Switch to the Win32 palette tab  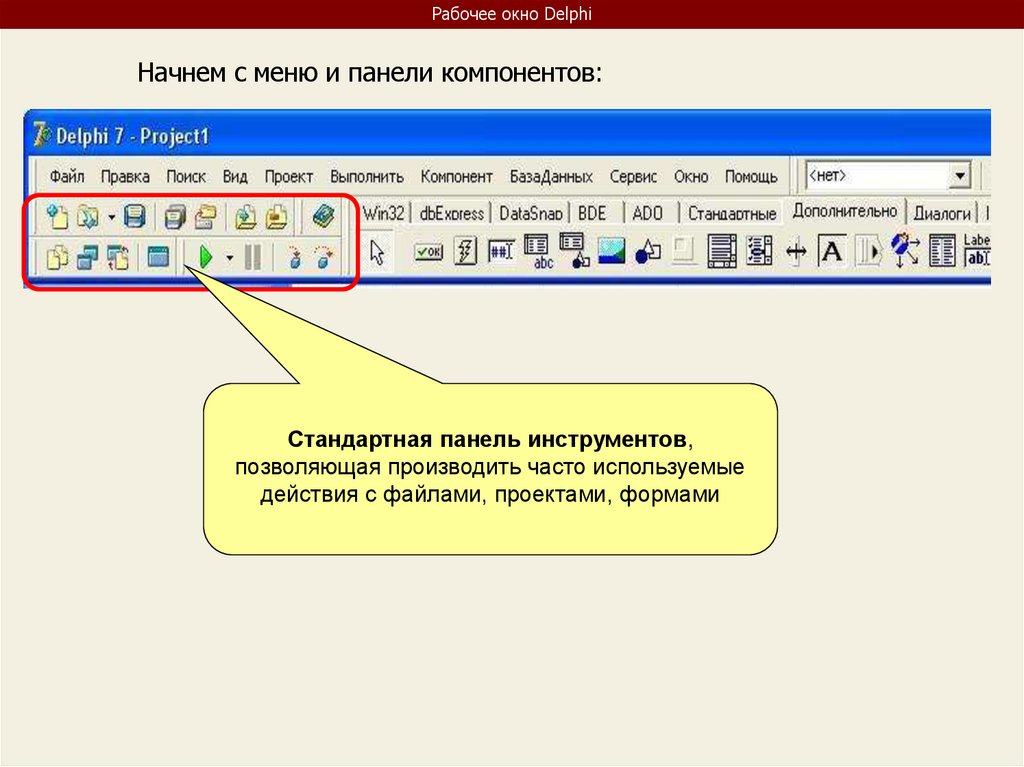tap(383, 213)
